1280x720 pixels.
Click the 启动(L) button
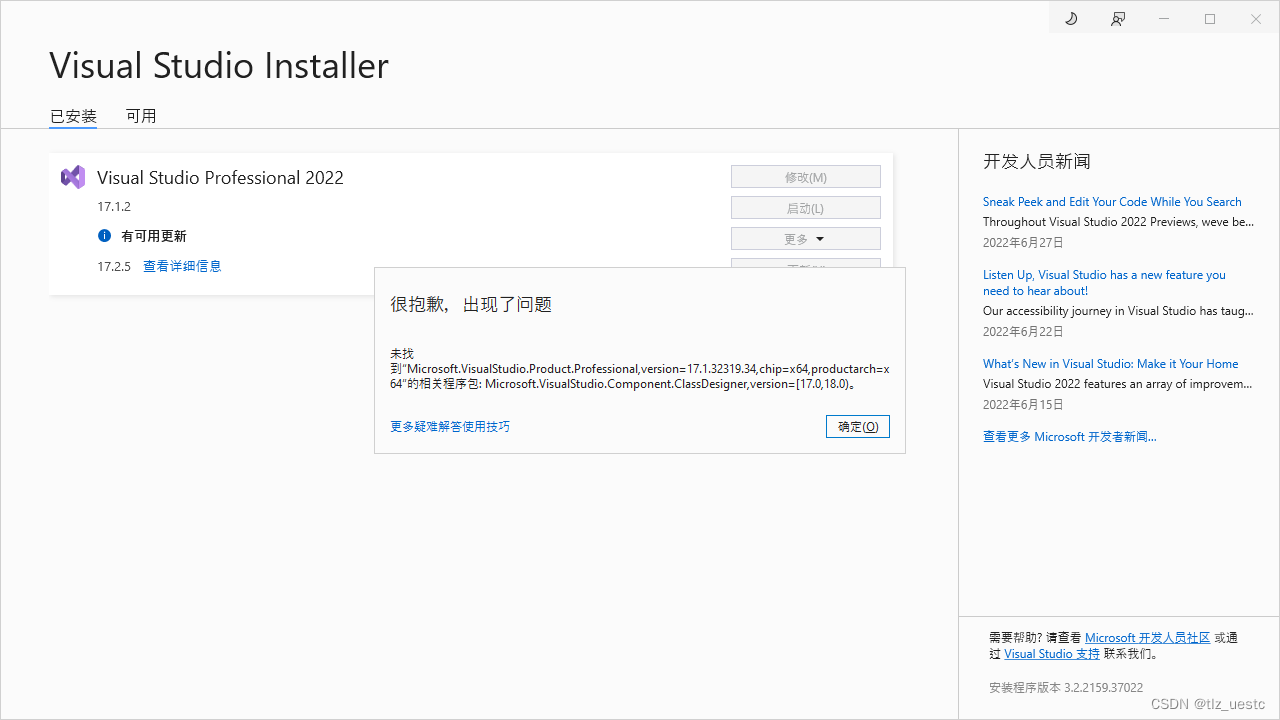[806, 208]
